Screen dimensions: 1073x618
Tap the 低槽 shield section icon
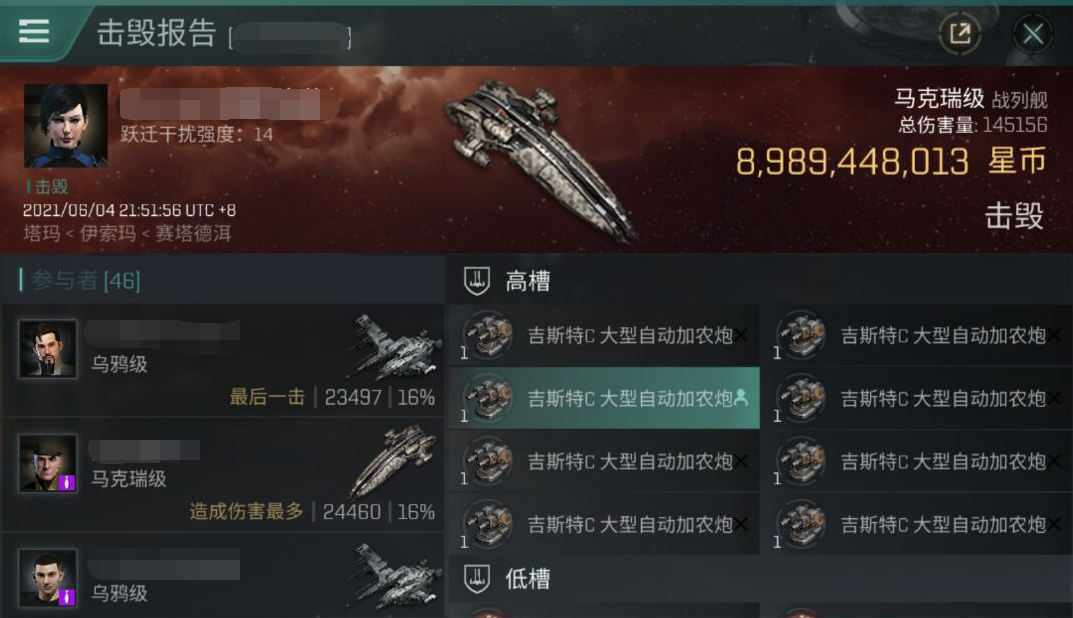[477, 579]
